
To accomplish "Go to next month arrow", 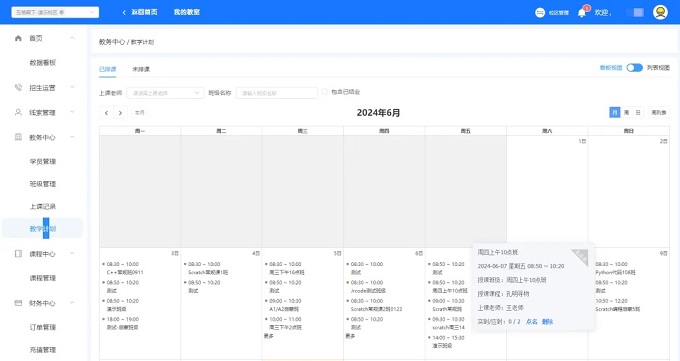I will 120,113.
